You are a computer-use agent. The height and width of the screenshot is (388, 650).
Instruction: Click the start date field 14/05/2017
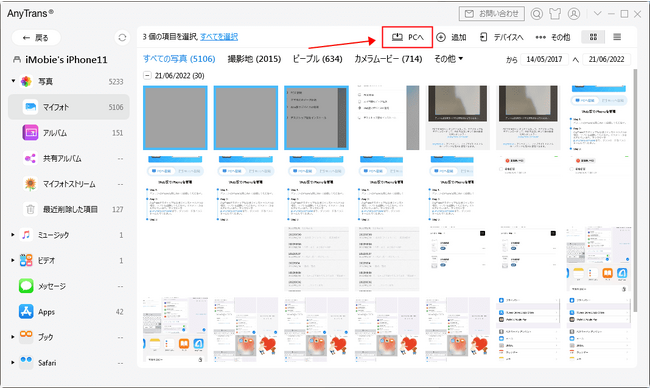pos(544,59)
